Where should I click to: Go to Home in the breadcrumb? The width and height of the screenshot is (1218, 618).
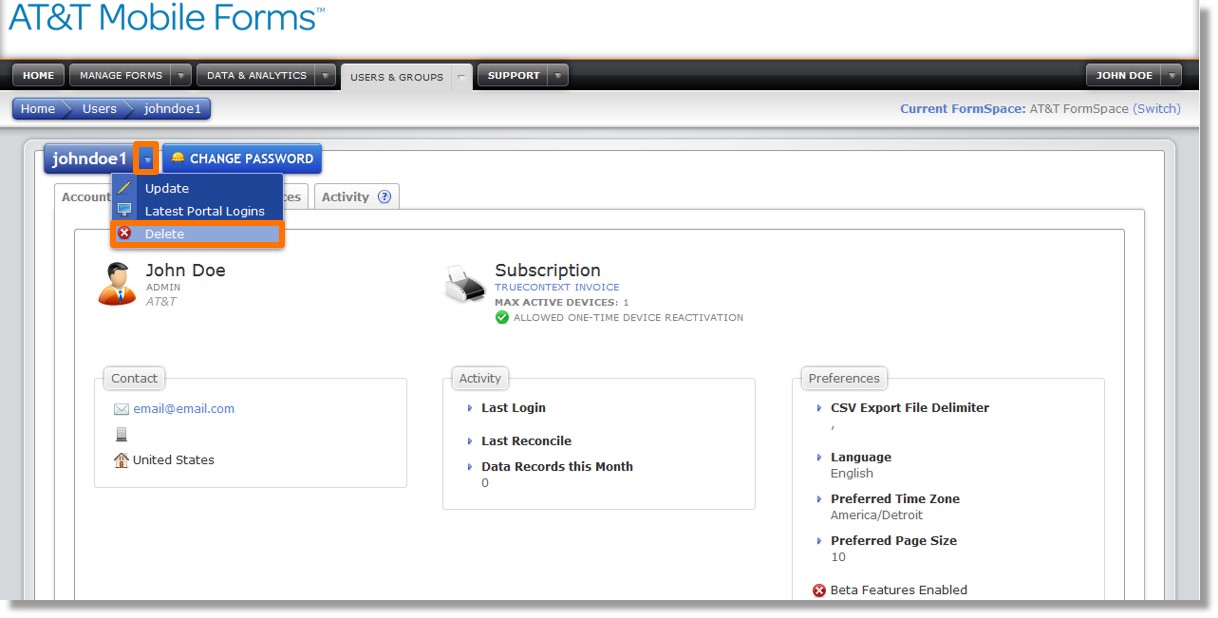[38, 109]
